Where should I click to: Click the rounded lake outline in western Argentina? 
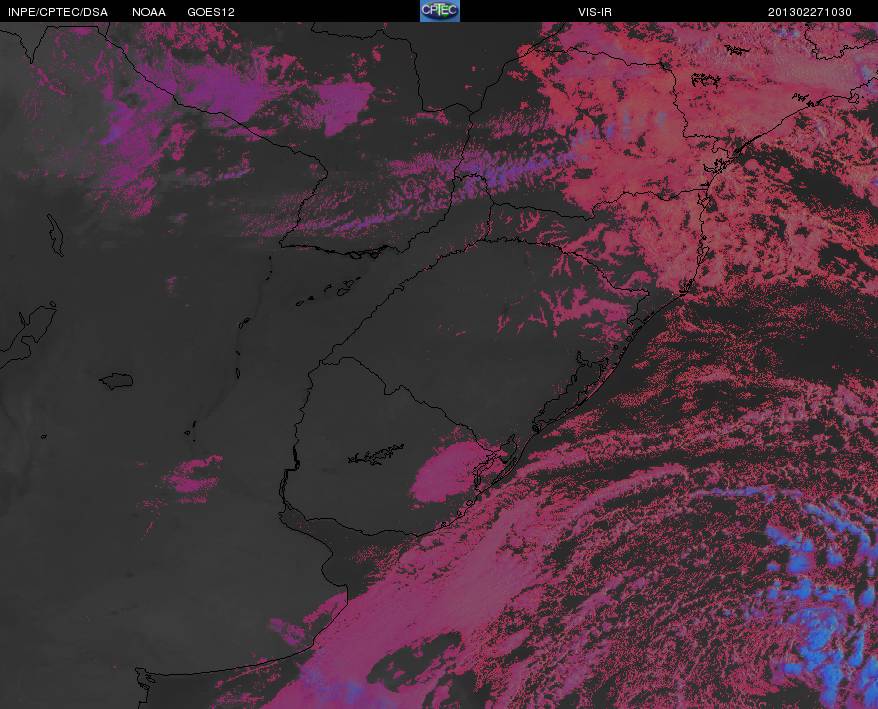coord(116,381)
